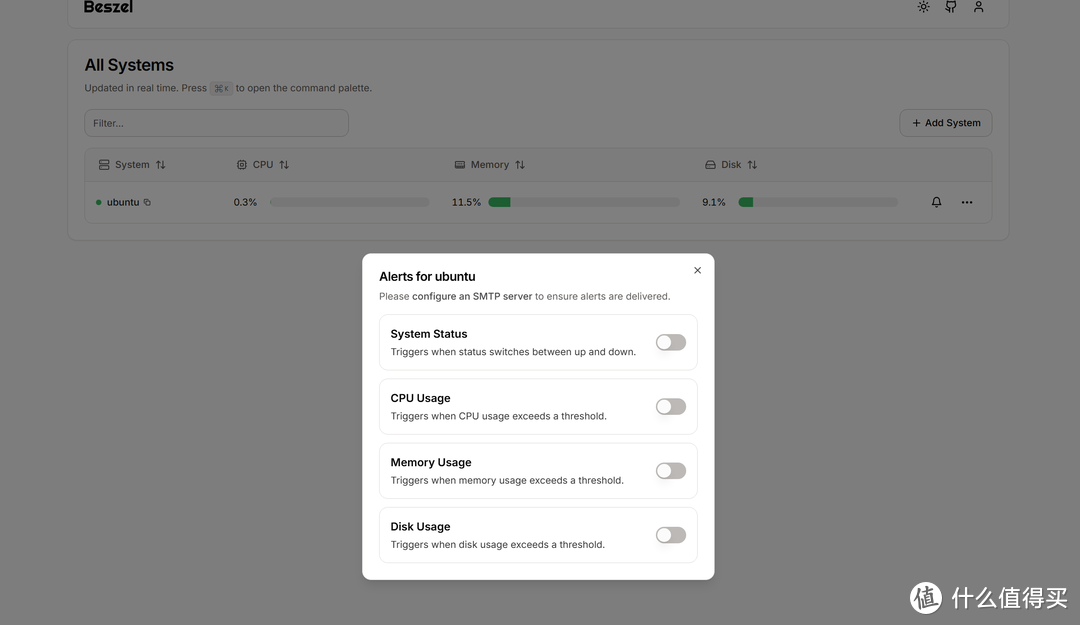Open the three-dot actions menu for ubuntu
Image resolution: width=1080 pixels, height=625 pixels.
[x=967, y=202]
